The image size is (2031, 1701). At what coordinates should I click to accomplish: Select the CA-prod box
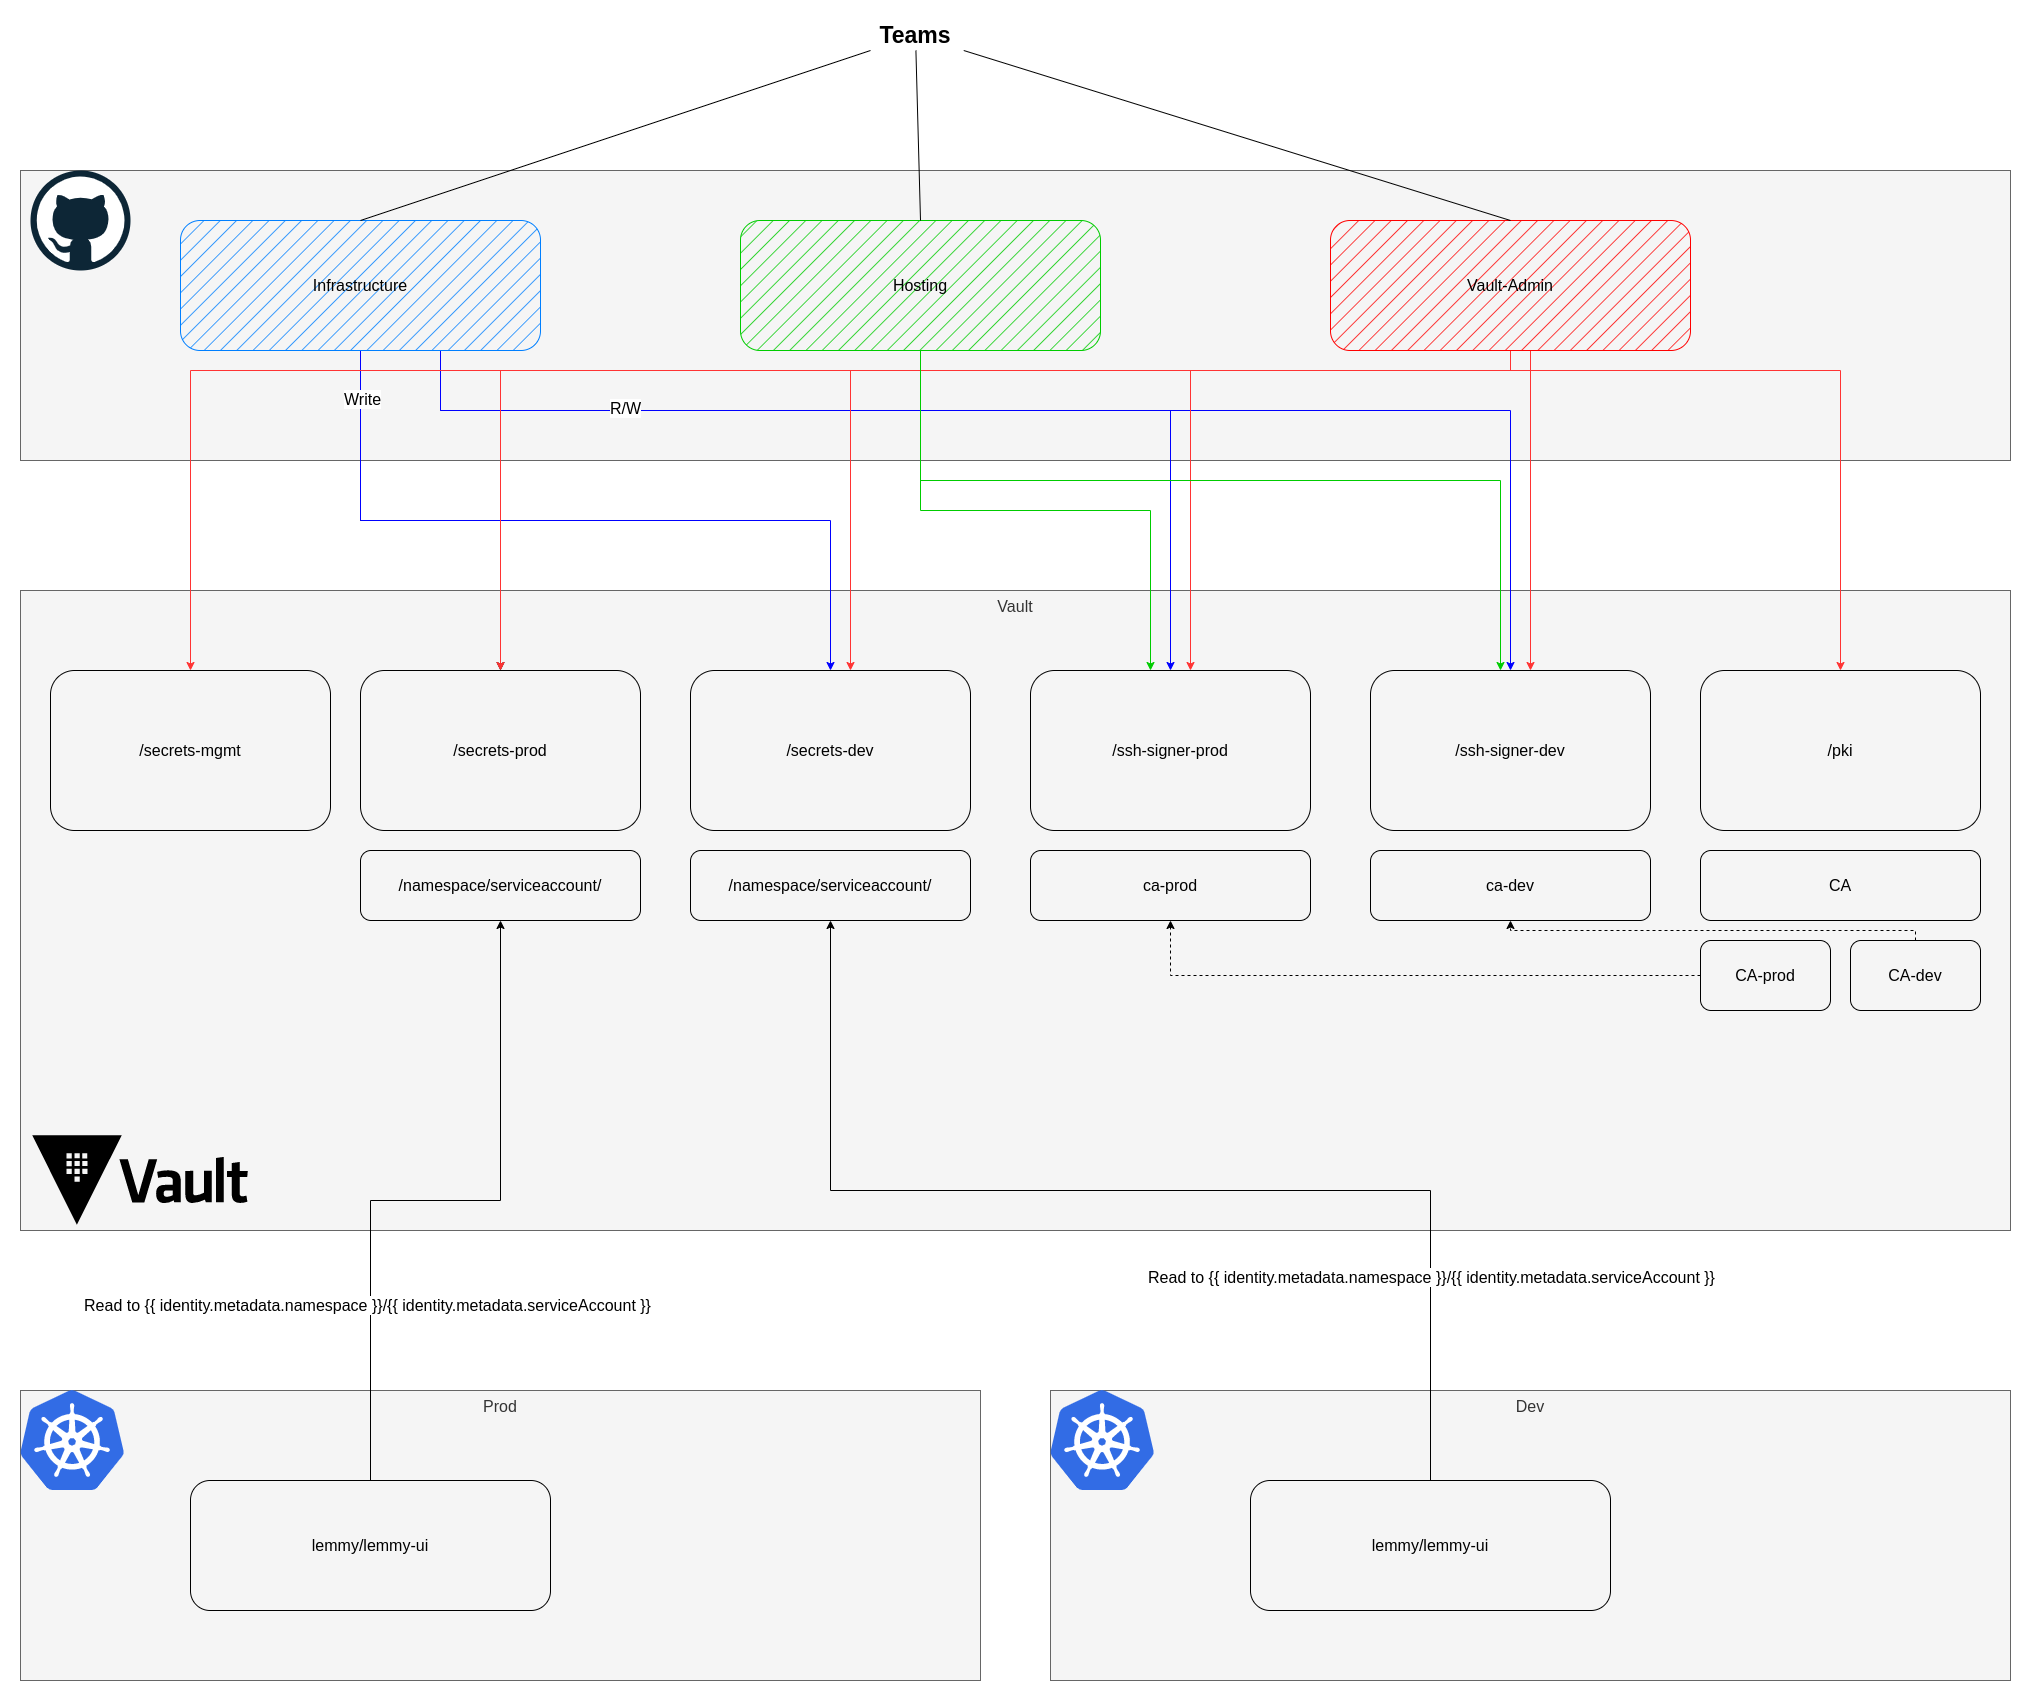(1765, 975)
